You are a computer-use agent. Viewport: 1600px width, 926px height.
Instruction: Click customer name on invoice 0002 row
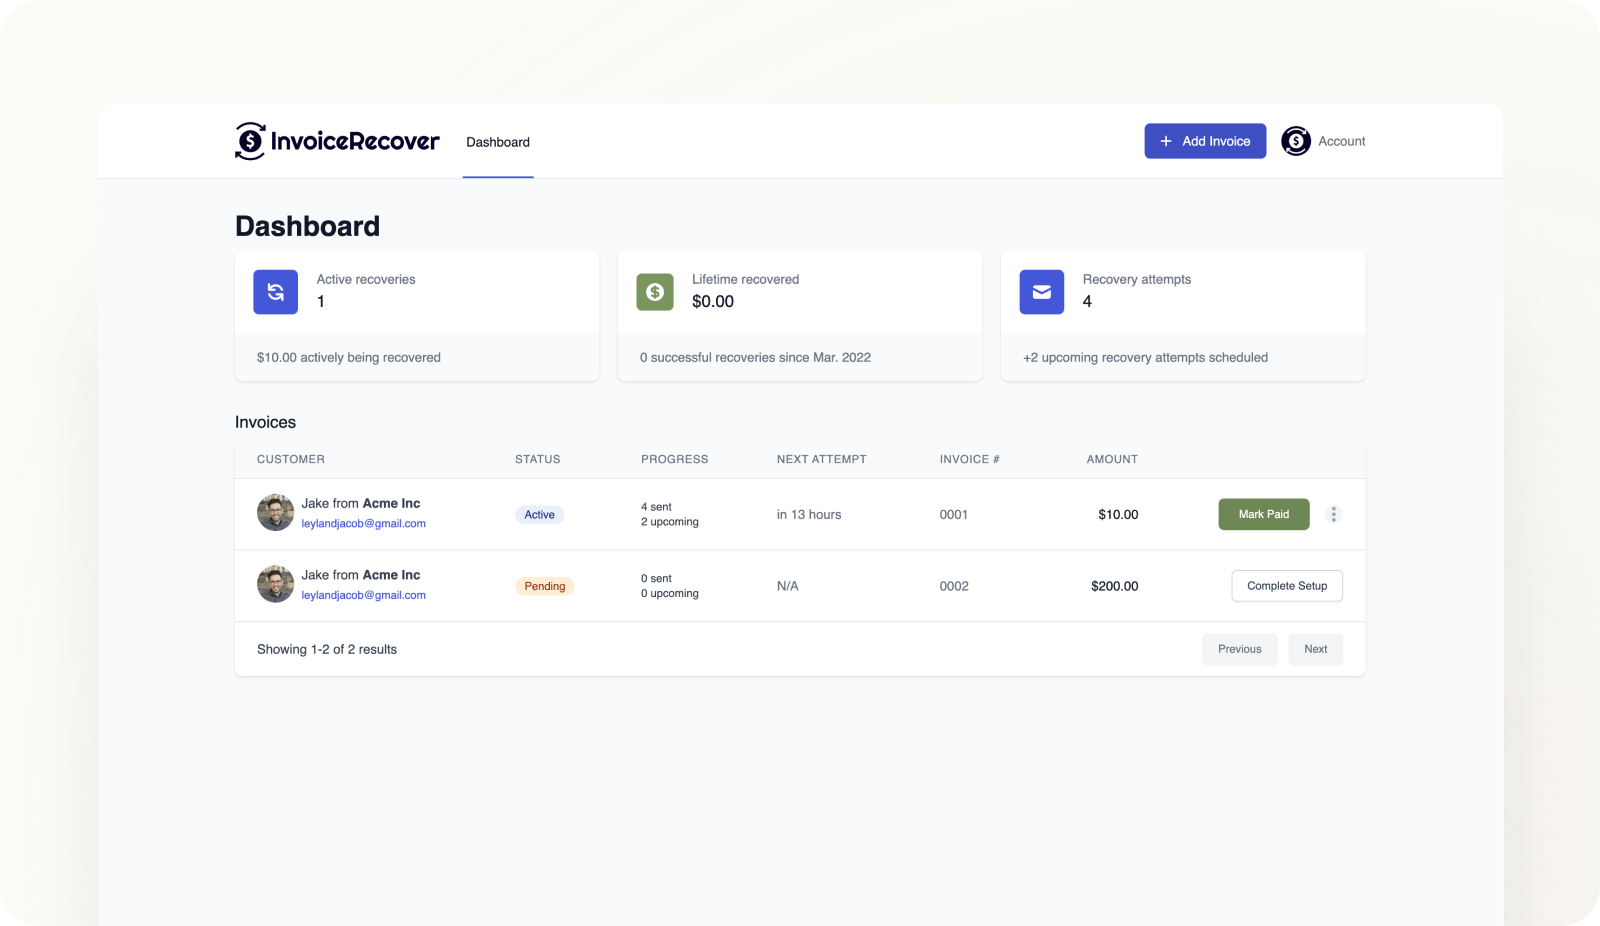[x=361, y=575]
